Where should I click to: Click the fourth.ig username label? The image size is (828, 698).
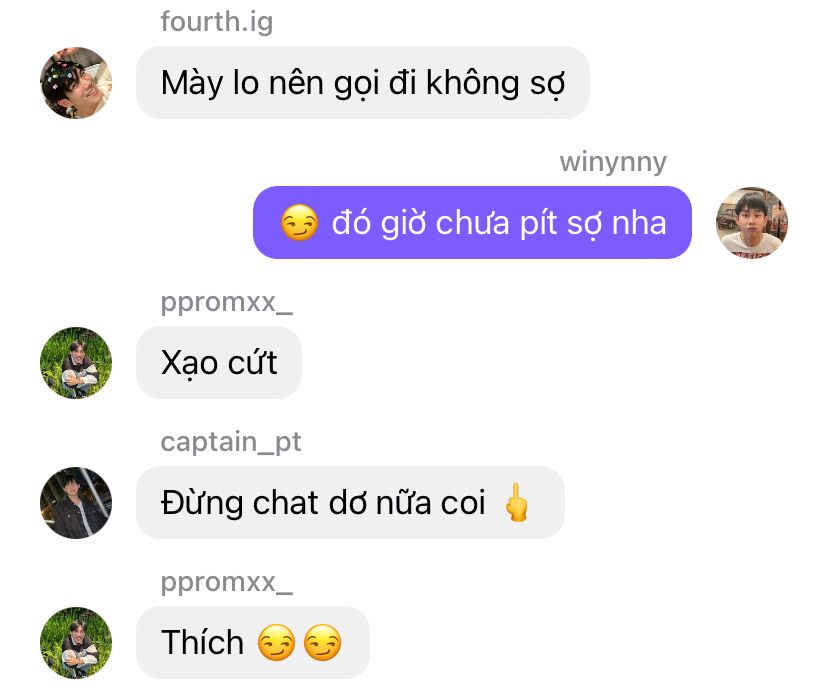[217, 23]
